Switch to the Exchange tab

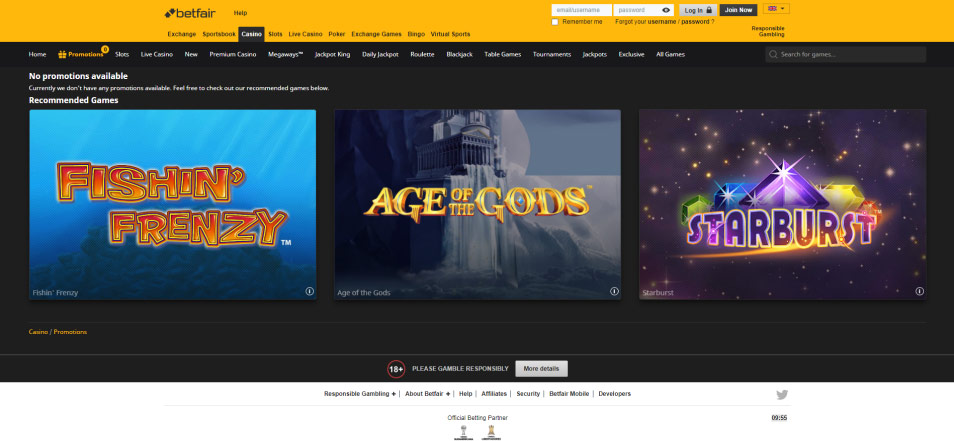coord(182,34)
